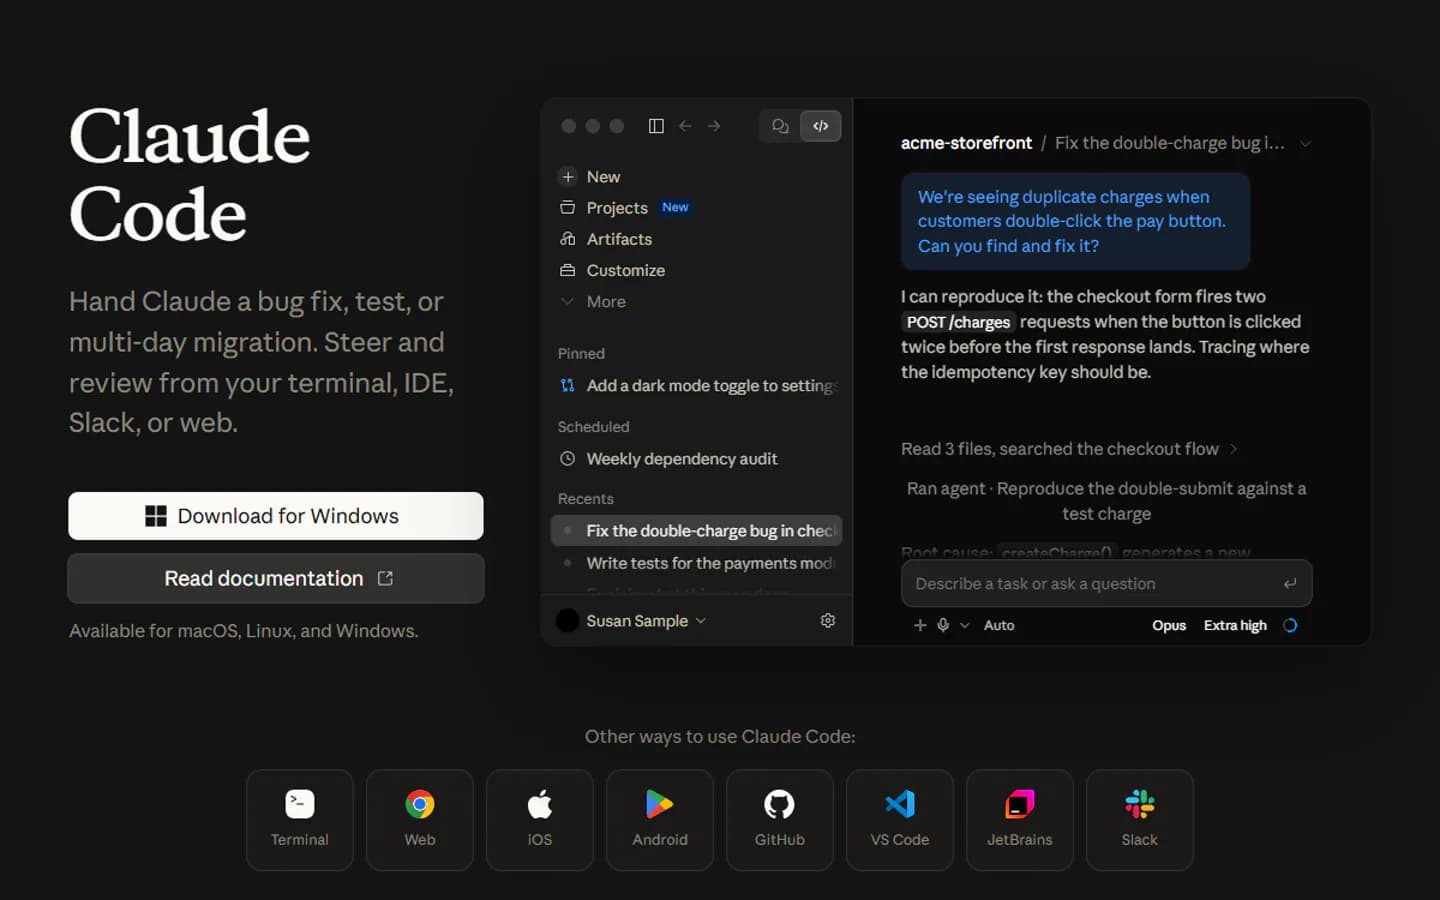Switch to the chat mode toggle
This screenshot has width=1440, height=900.
[780, 126]
